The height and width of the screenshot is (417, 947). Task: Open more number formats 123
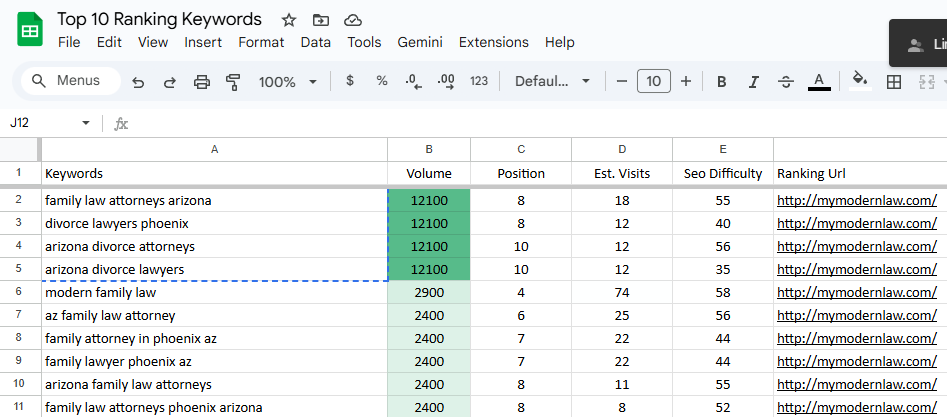pyautogui.click(x=479, y=81)
